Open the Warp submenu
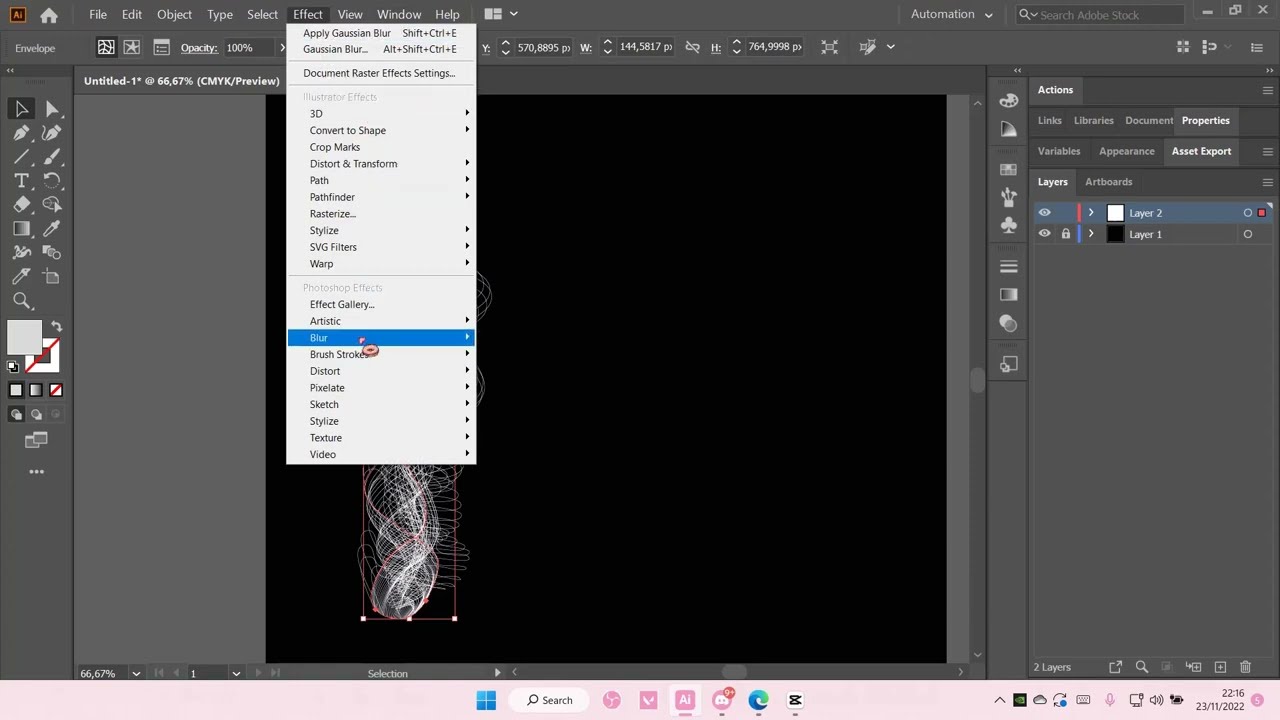Image resolution: width=1280 pixels, height=720 pixels. coord(381,264)
